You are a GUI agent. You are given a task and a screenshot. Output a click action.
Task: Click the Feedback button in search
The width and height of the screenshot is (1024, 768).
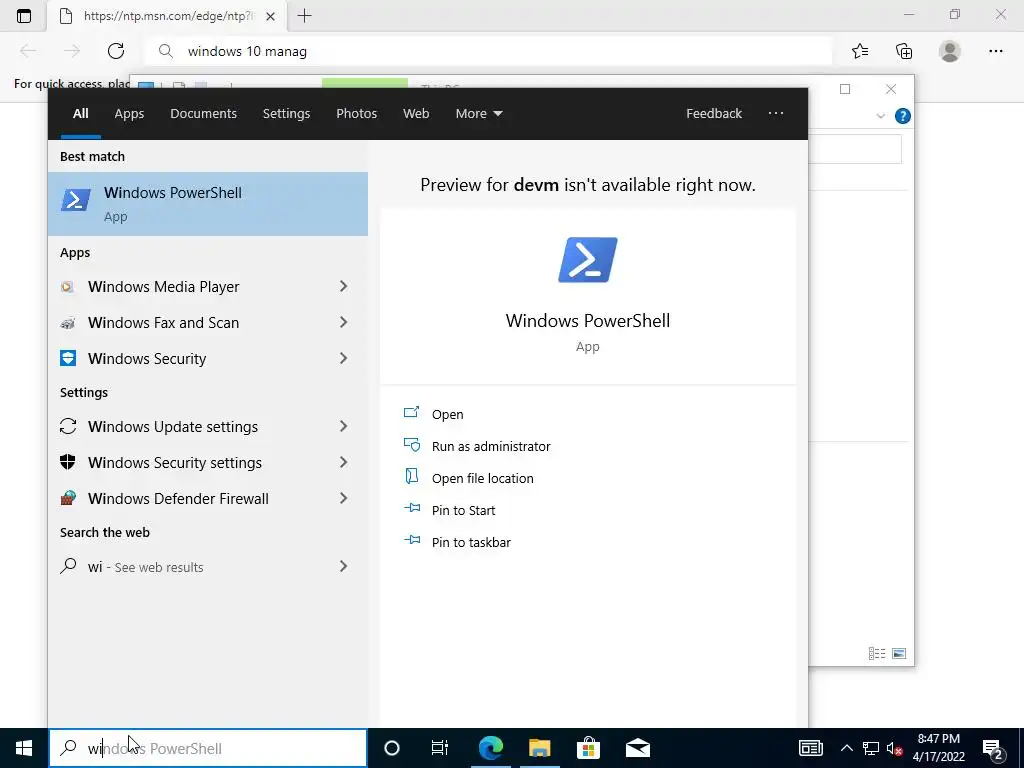(x=714, y=114)
